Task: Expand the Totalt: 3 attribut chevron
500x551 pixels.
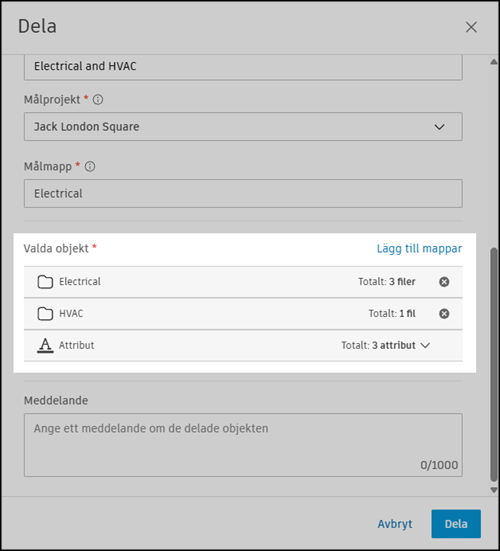Action: pos(425,345)
